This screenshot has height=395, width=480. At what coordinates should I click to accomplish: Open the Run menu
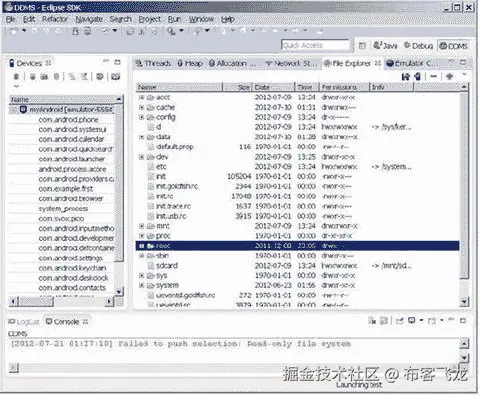pyautogui.click(x=174, y=19)
